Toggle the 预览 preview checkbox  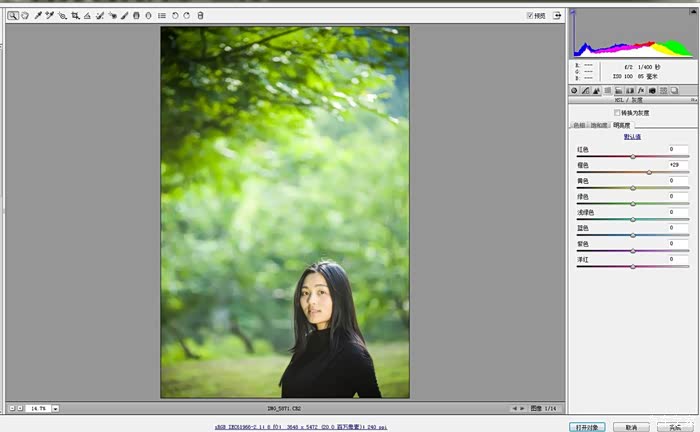click(x=530, y=15)
